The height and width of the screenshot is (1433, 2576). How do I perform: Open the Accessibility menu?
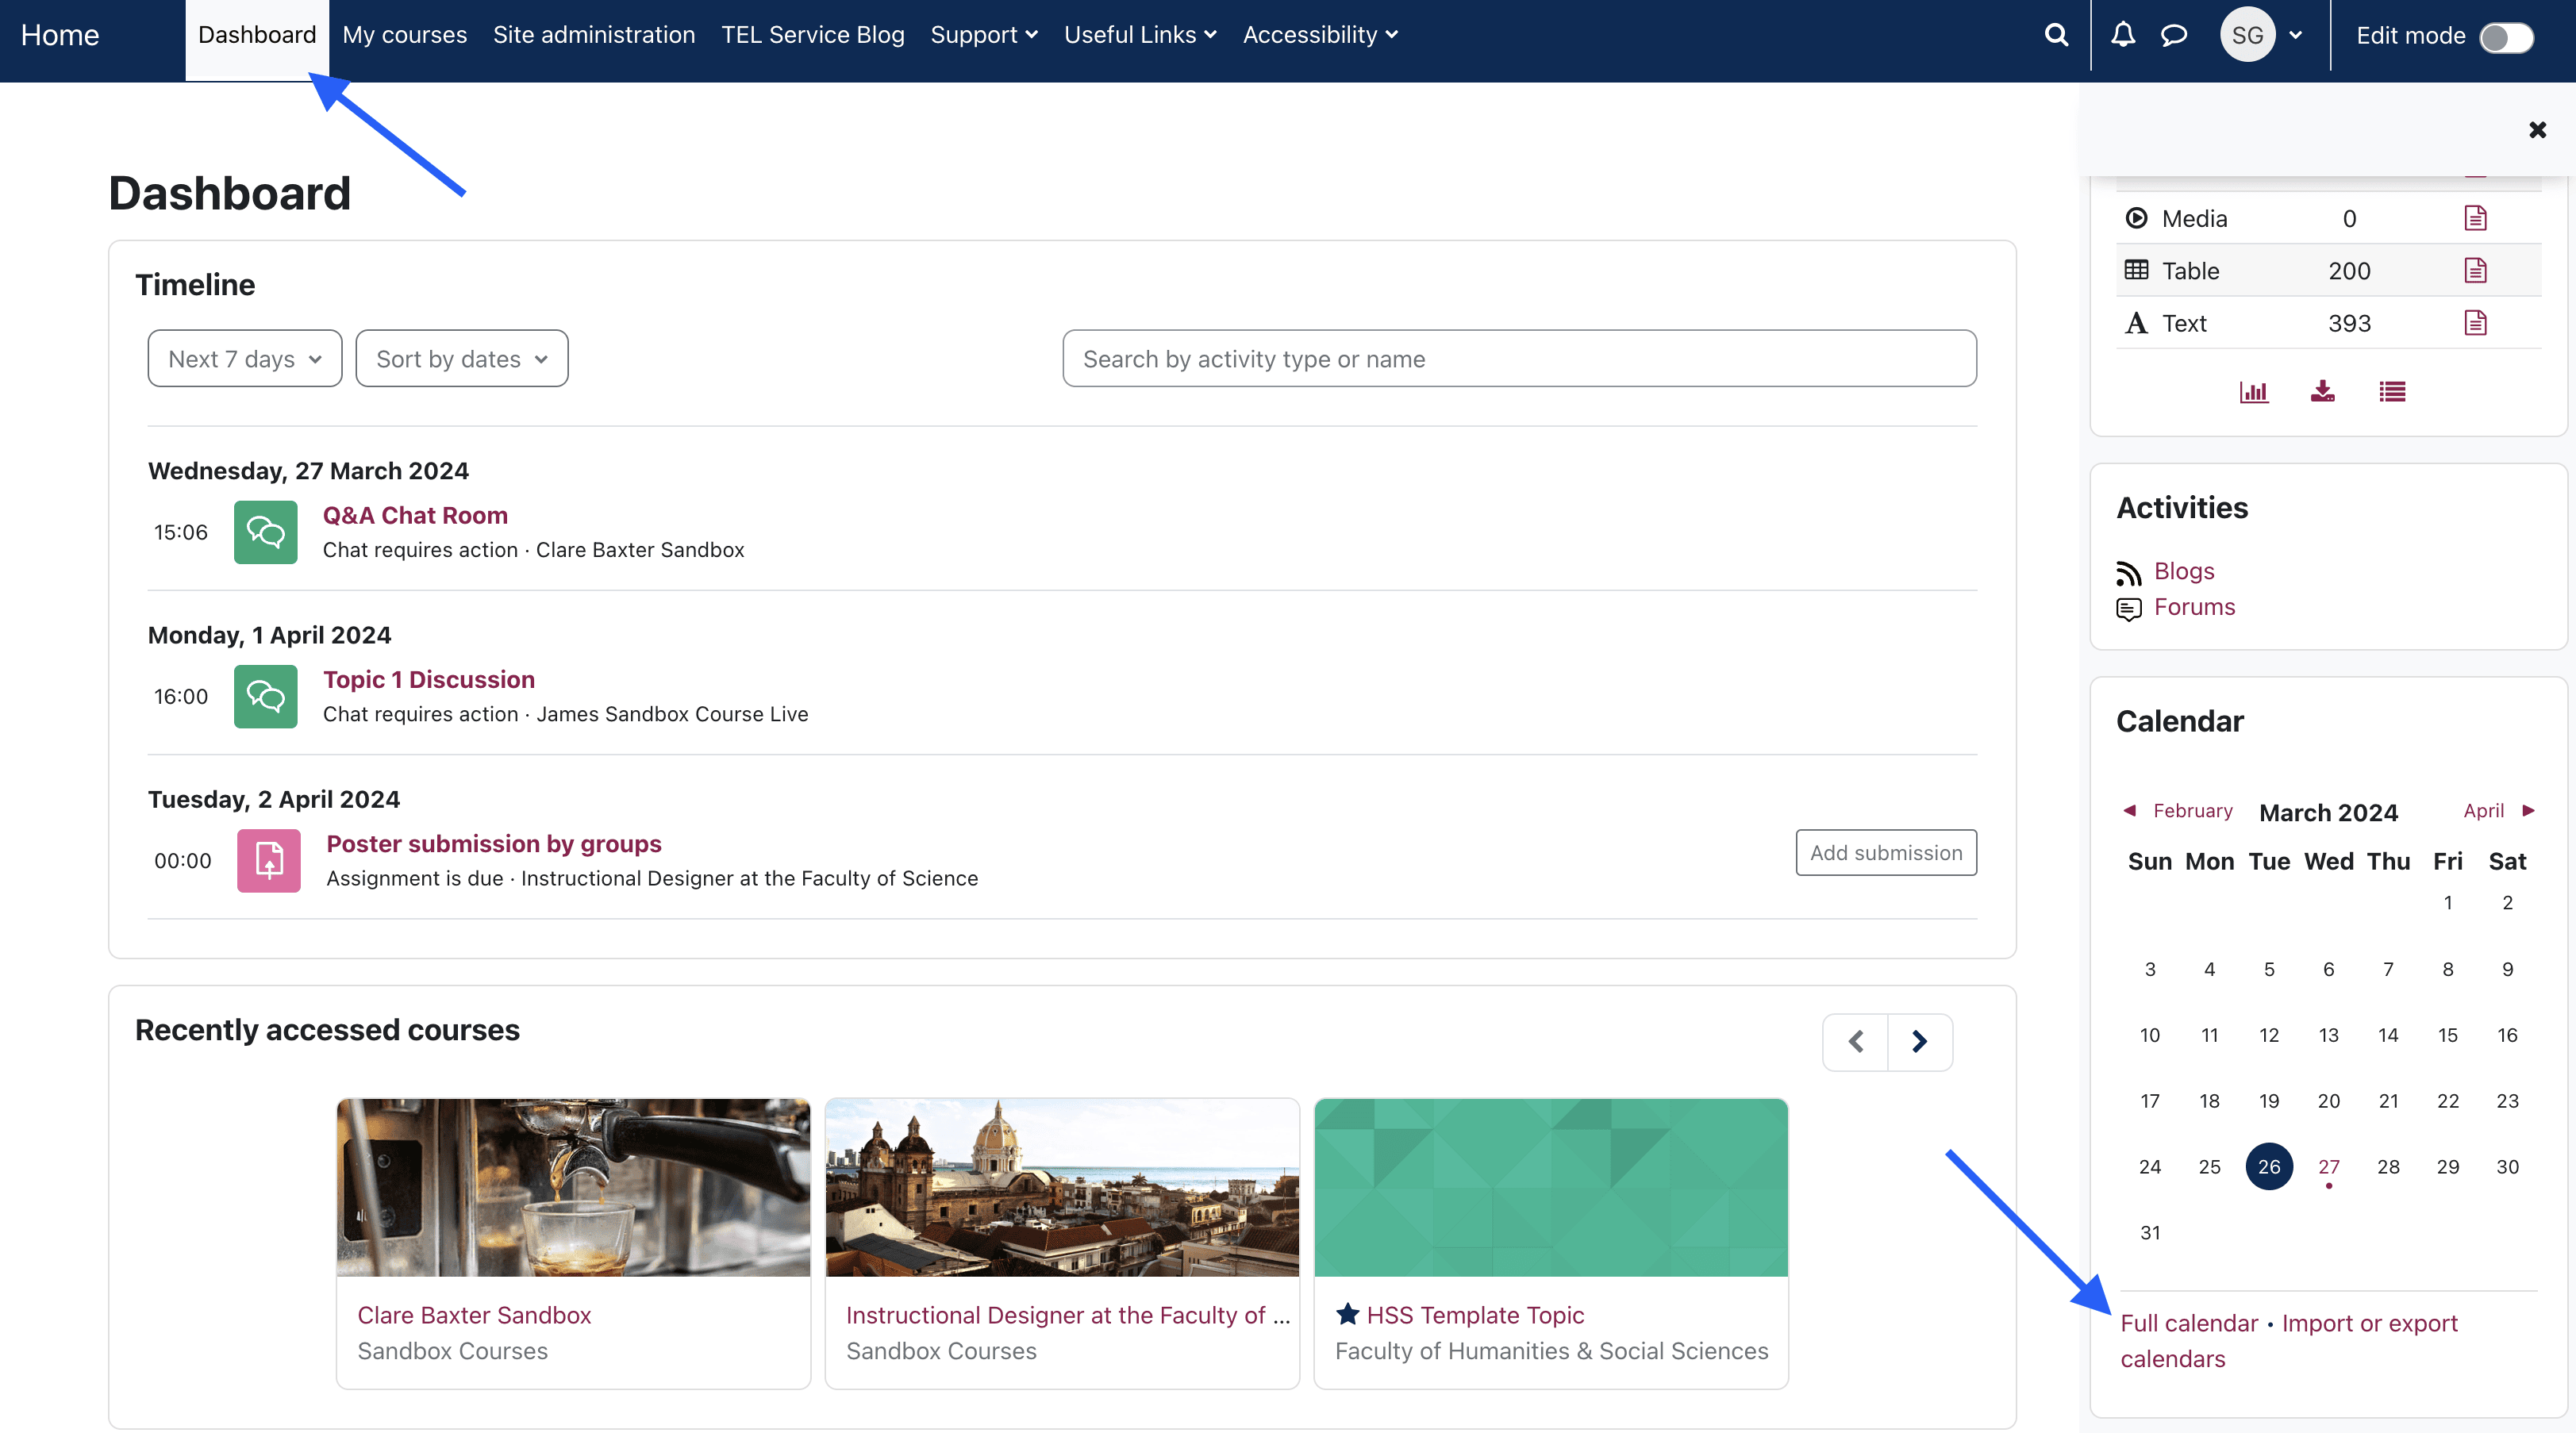[x=1319, y=35]
